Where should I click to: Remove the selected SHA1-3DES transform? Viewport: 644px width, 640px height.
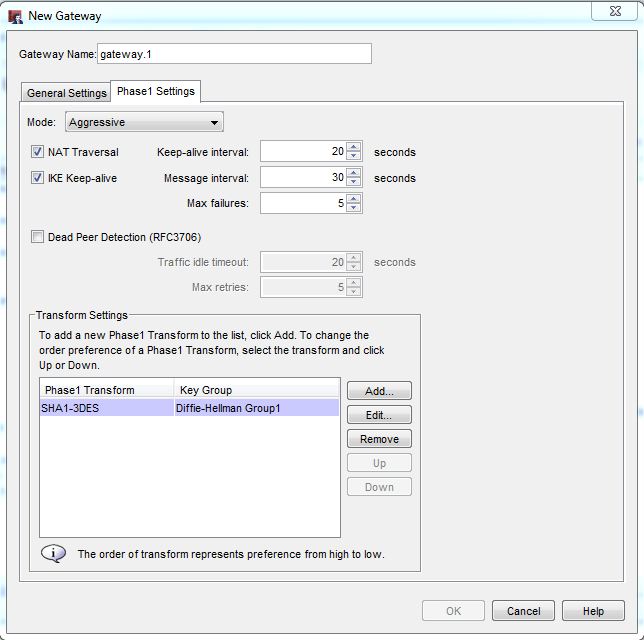[379, 439]
